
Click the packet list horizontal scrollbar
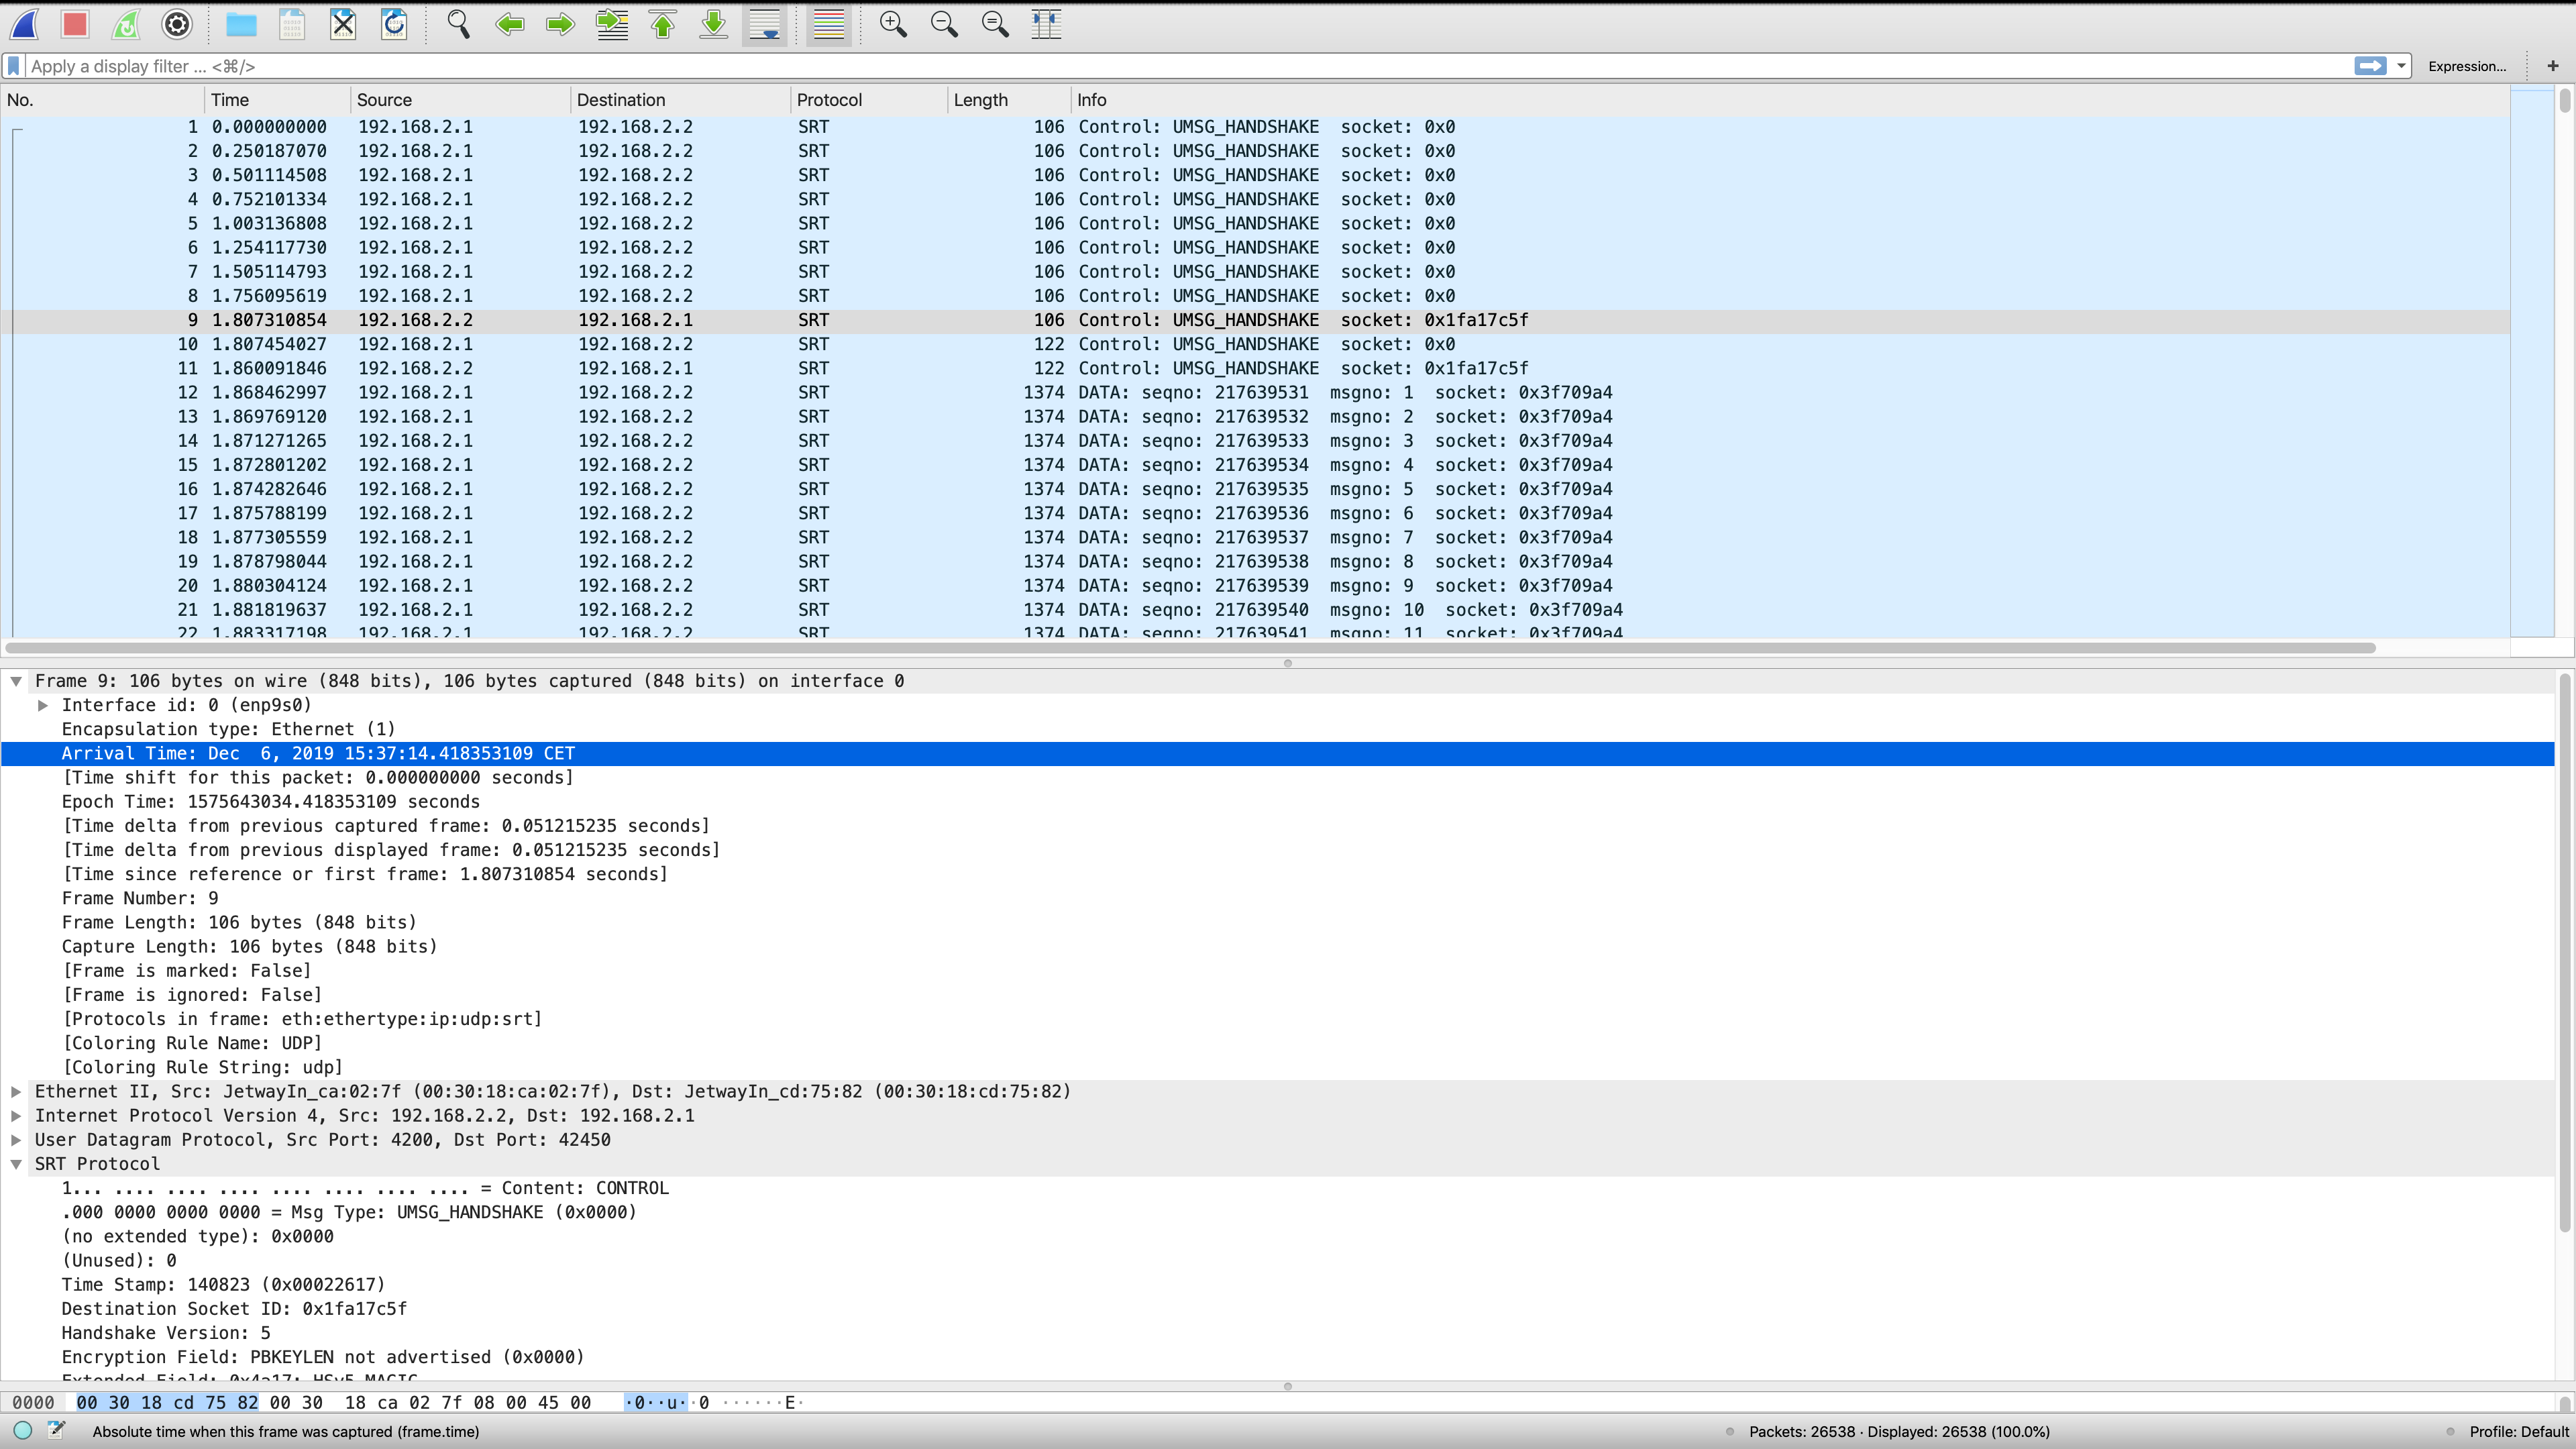(x=1190, y=648)
